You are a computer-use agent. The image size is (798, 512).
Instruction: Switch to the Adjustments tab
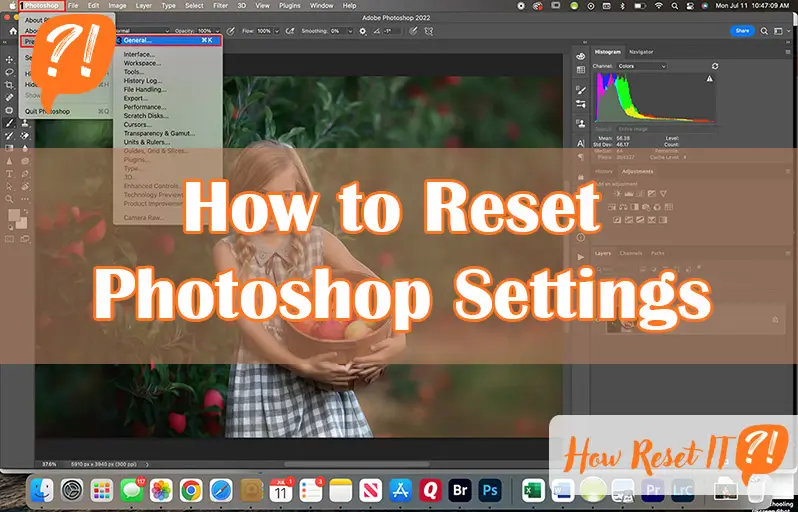tap(637, 172)
